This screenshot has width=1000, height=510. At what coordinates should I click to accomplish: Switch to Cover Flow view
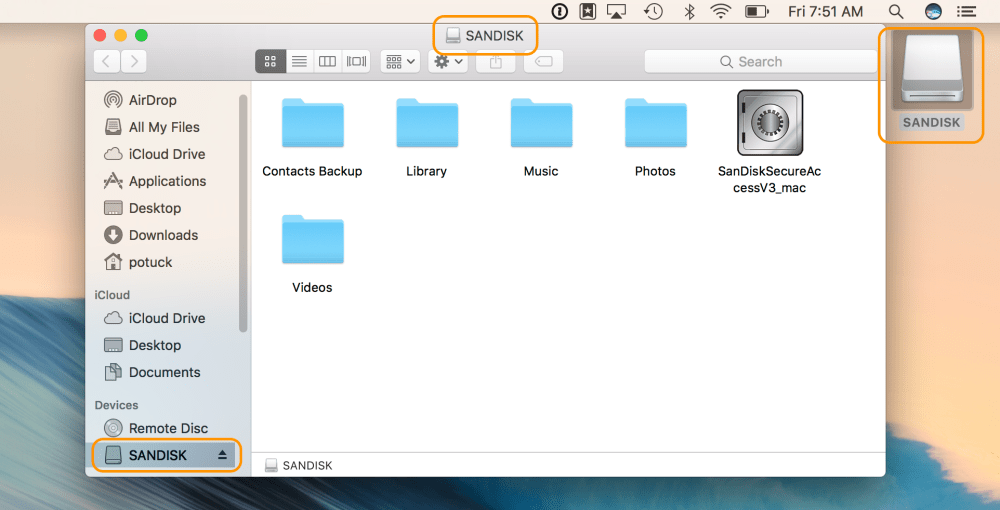click(356, 62)
